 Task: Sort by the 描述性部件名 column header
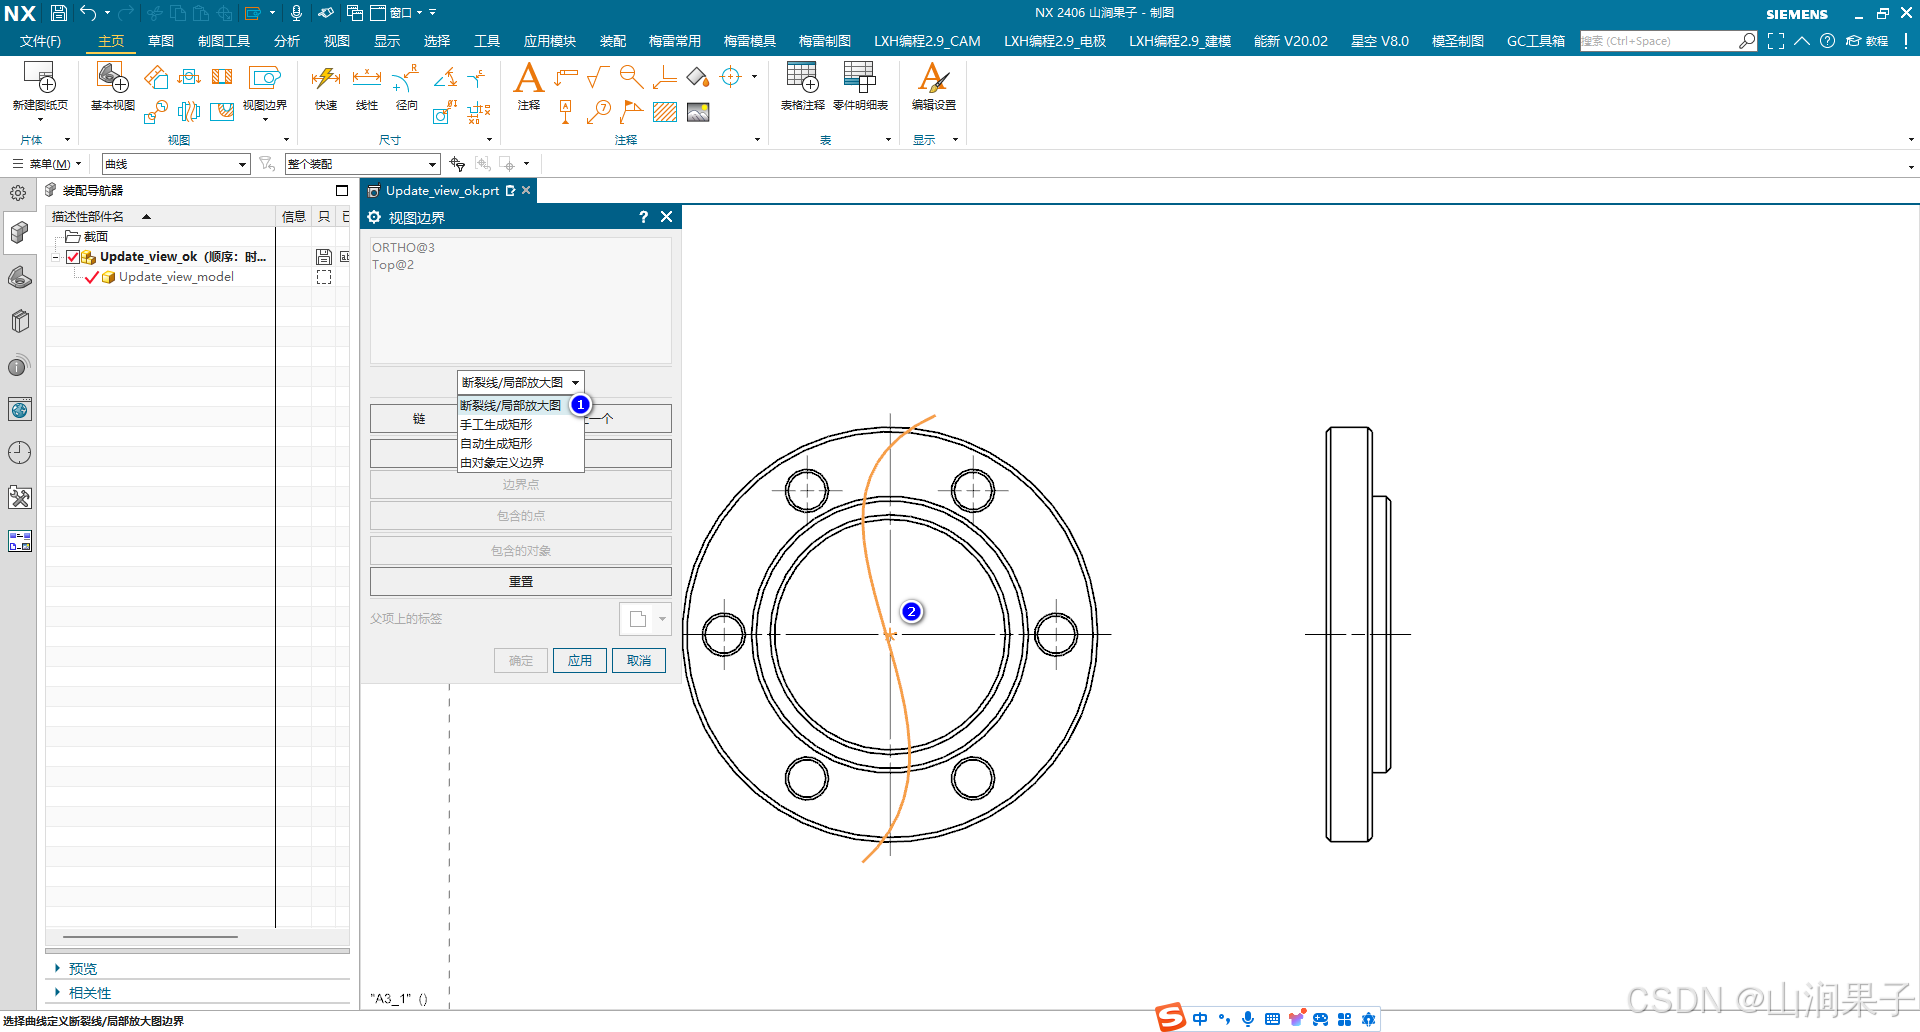[x=160, y=216]
